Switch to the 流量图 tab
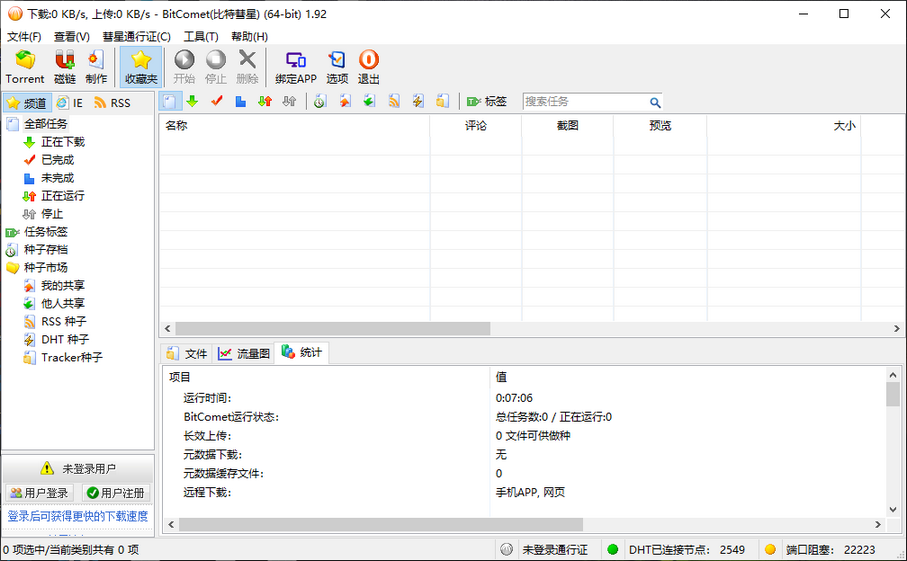The width and height of the screenshot is (907, 561). pyautogui.click(x=244, y=353)
